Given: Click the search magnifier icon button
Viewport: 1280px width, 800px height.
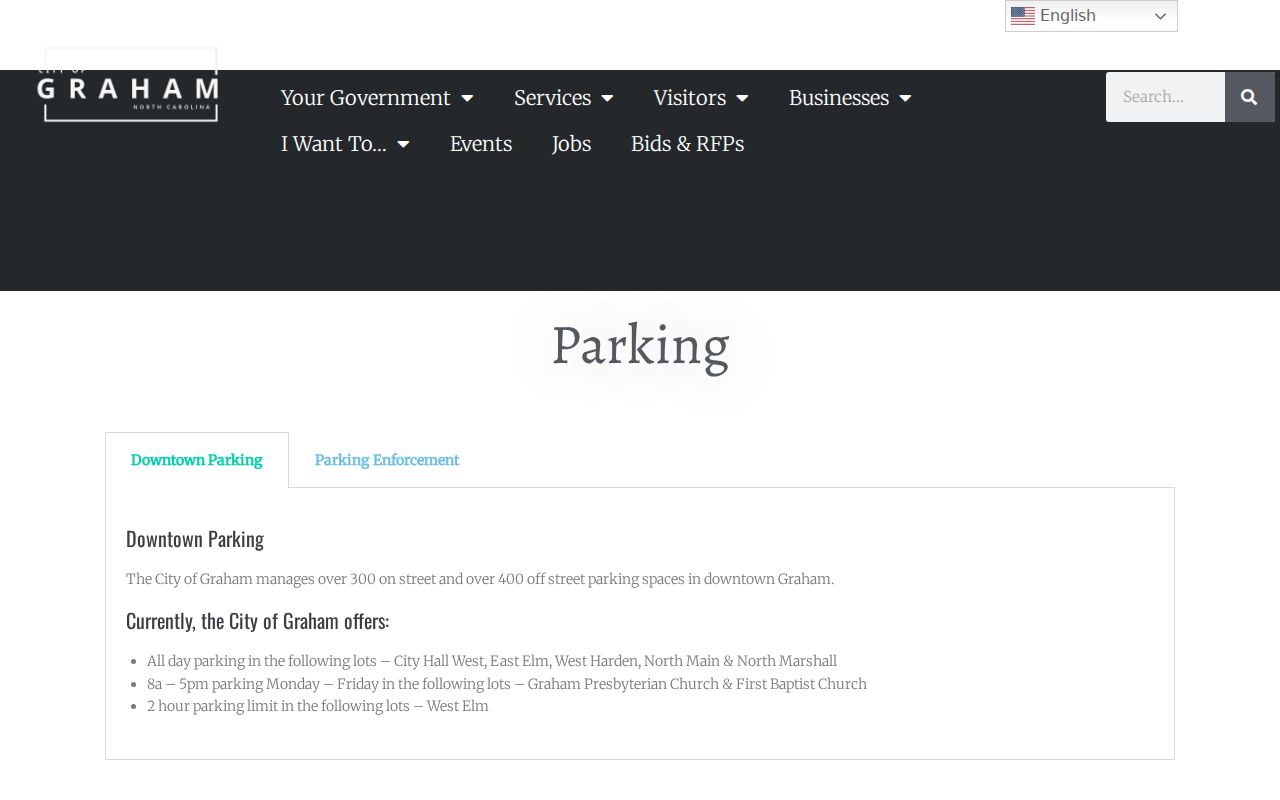Looking at the screenshot, I should coord(1249,97).
